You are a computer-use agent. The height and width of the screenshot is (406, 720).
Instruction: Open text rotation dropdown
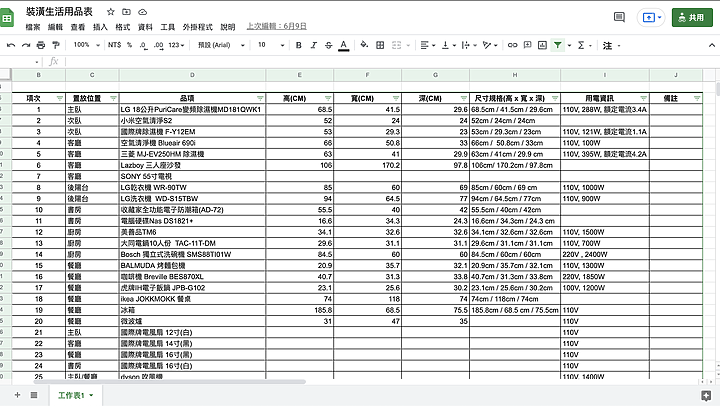490,45
